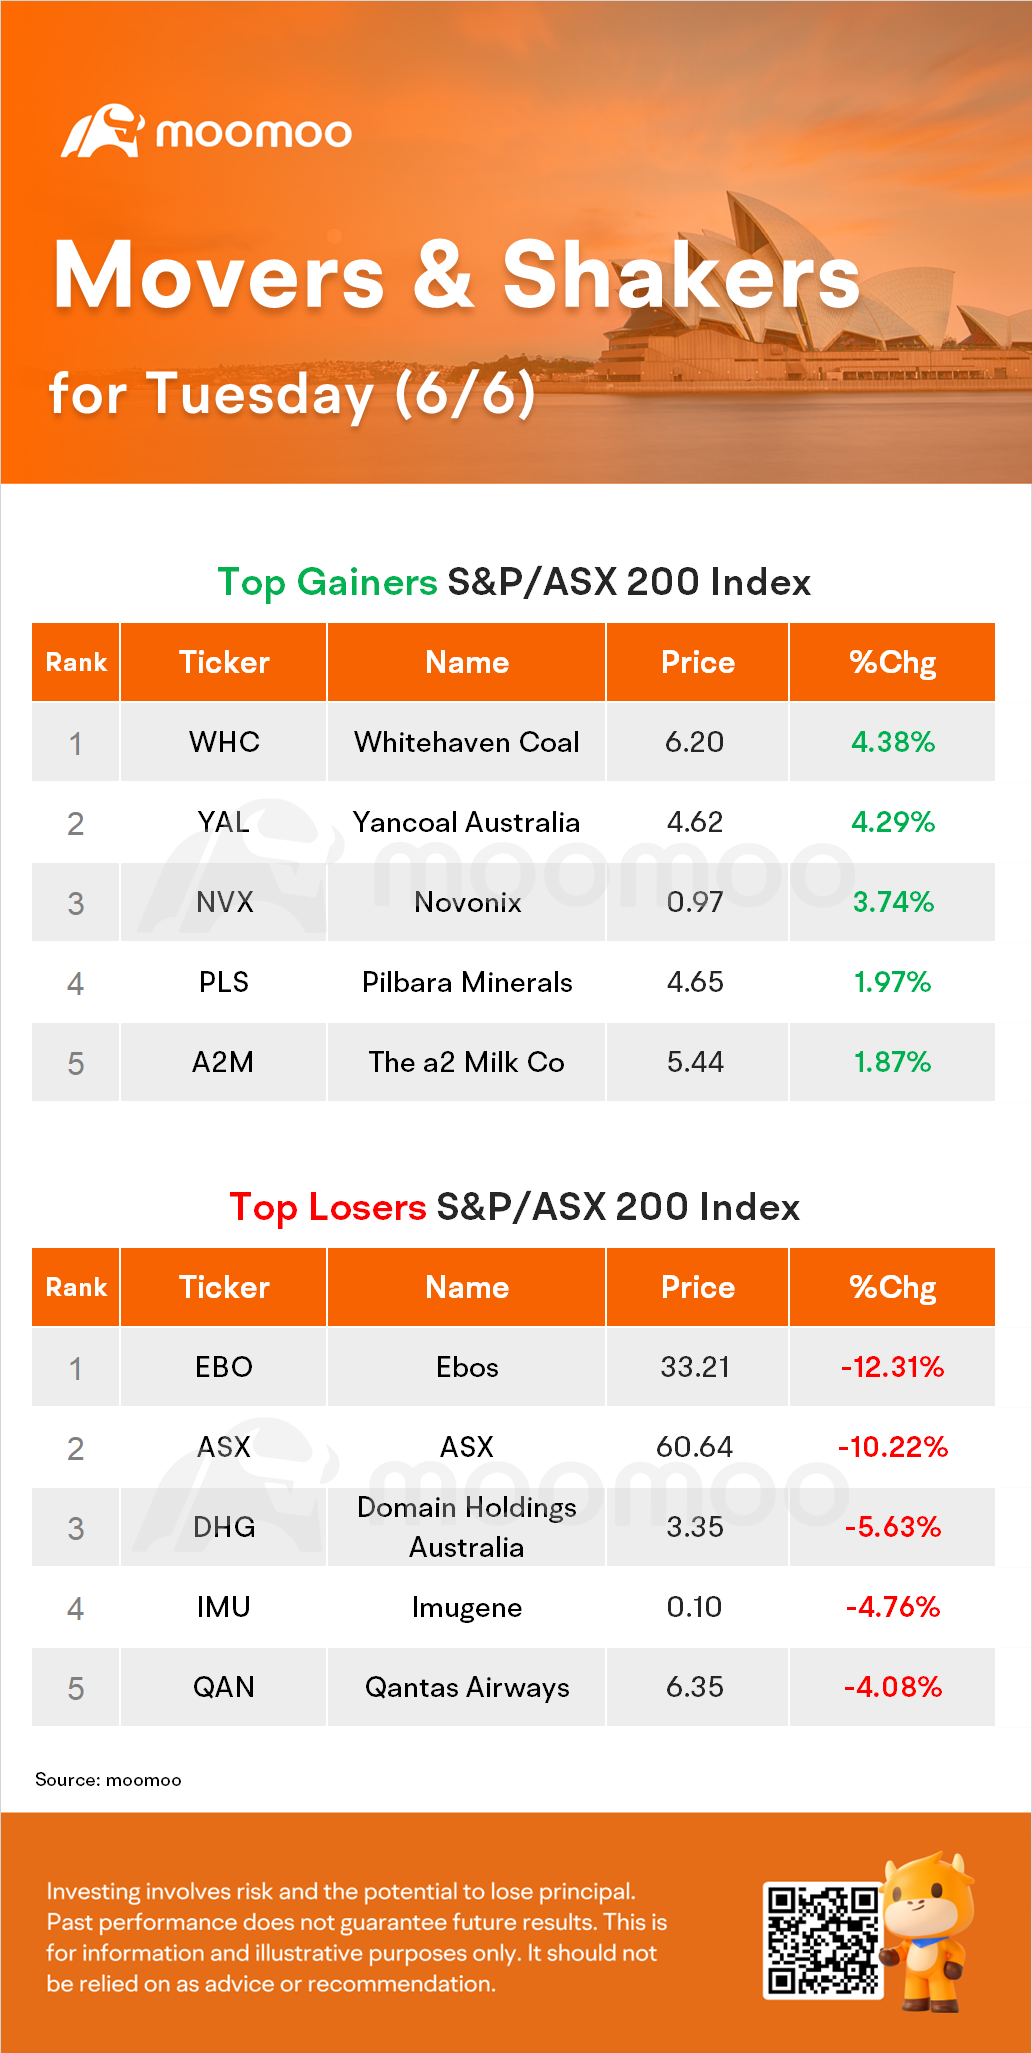Click the -10.22% change value for ASX
Screen dimensions: 1032x2053
(x=892, y=1447)
